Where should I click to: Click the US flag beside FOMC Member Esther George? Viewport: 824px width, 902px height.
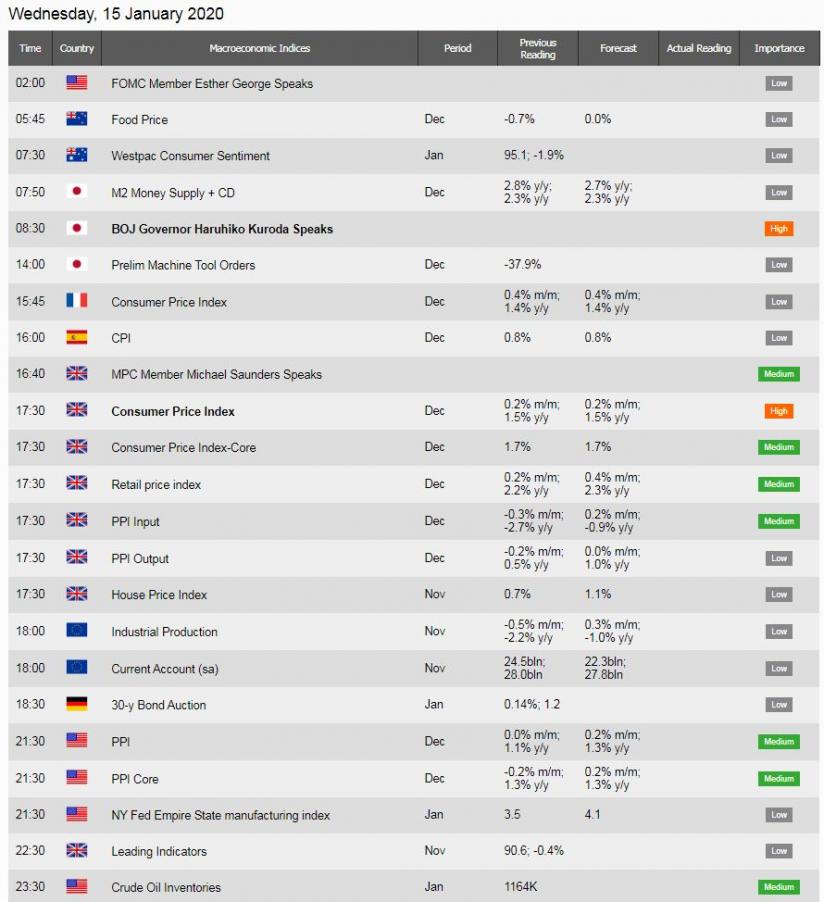click(77, 83)
